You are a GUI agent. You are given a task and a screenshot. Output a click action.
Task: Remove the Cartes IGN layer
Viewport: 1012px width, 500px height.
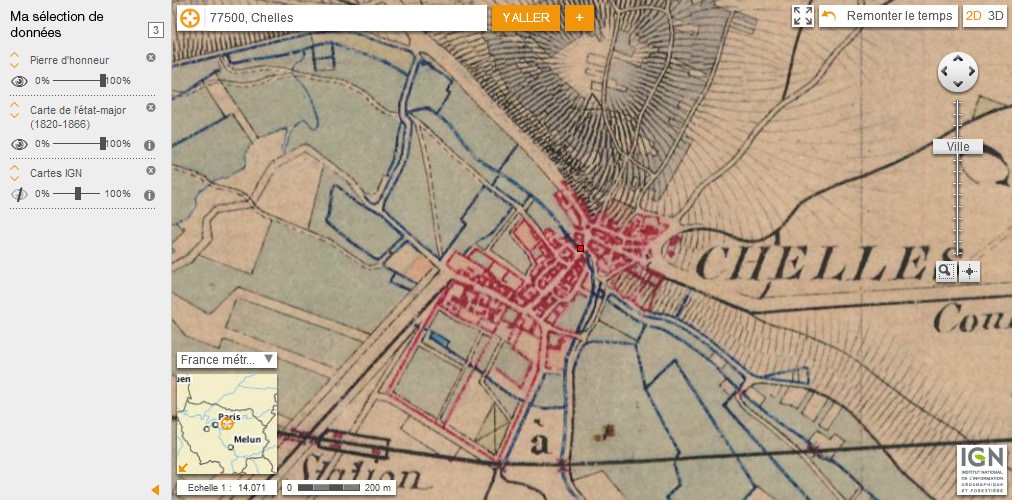coord(150,170)
